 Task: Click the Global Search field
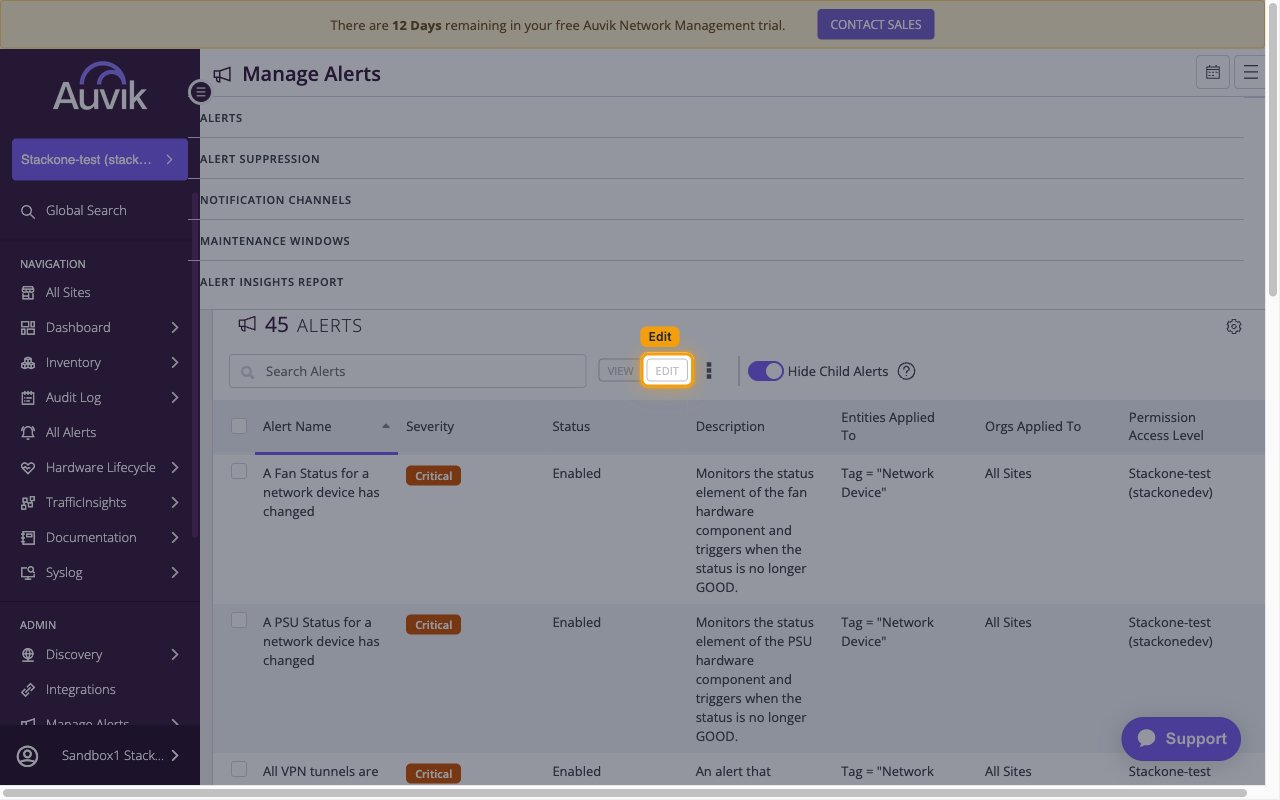[x=86, y=211]
